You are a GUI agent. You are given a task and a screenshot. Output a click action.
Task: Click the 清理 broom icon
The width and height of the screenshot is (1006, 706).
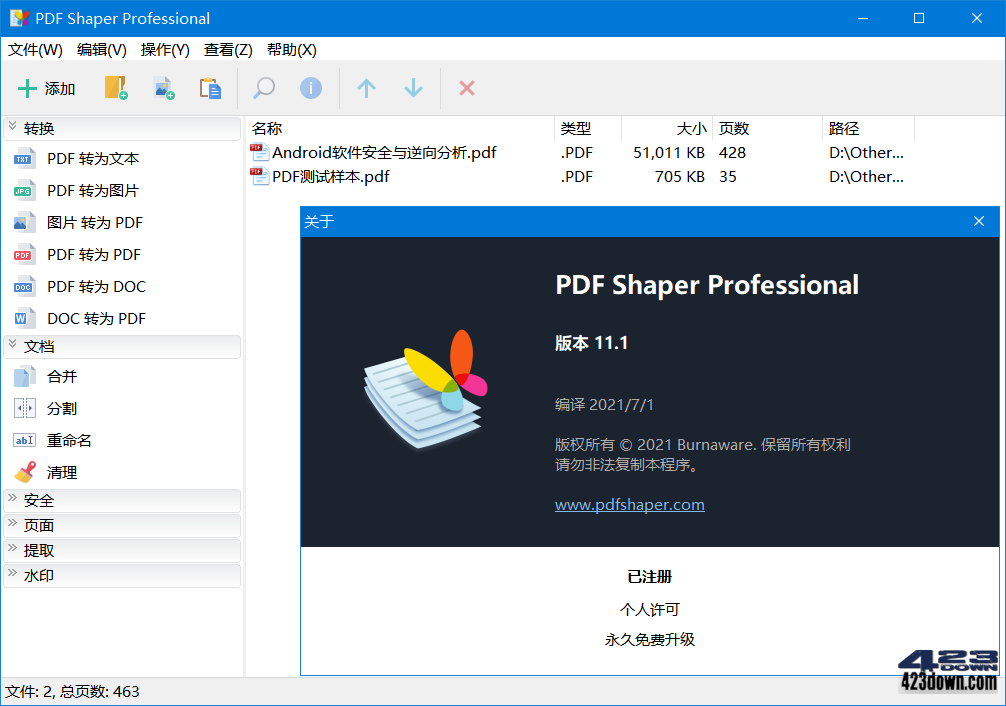tap(25, 472)
